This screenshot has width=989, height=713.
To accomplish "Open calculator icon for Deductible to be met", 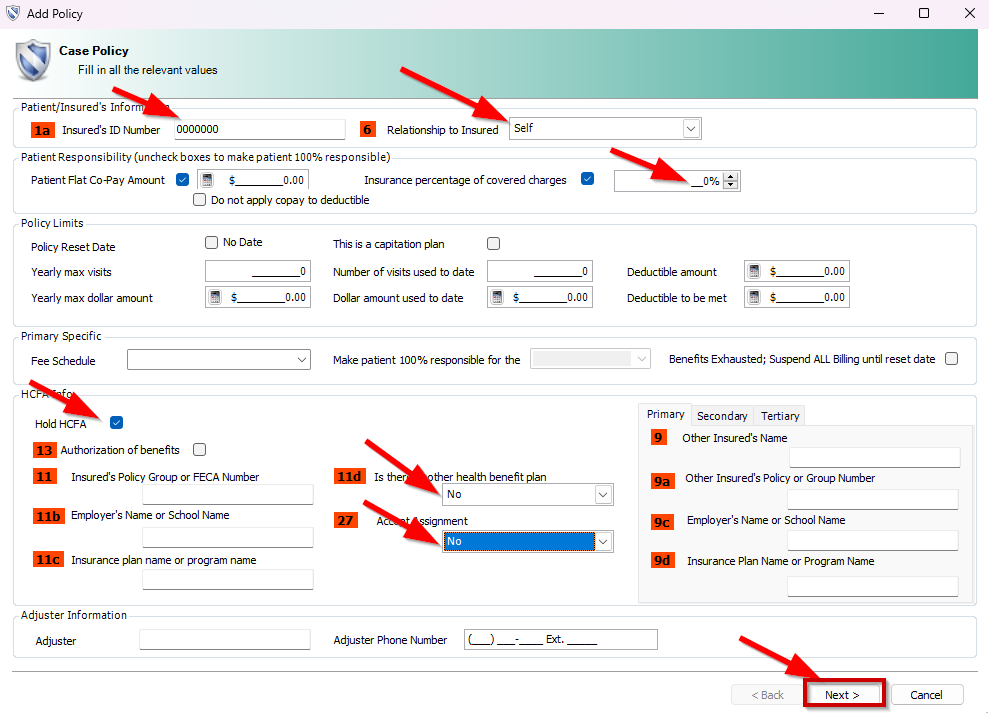I will click(x=754, y=297).
